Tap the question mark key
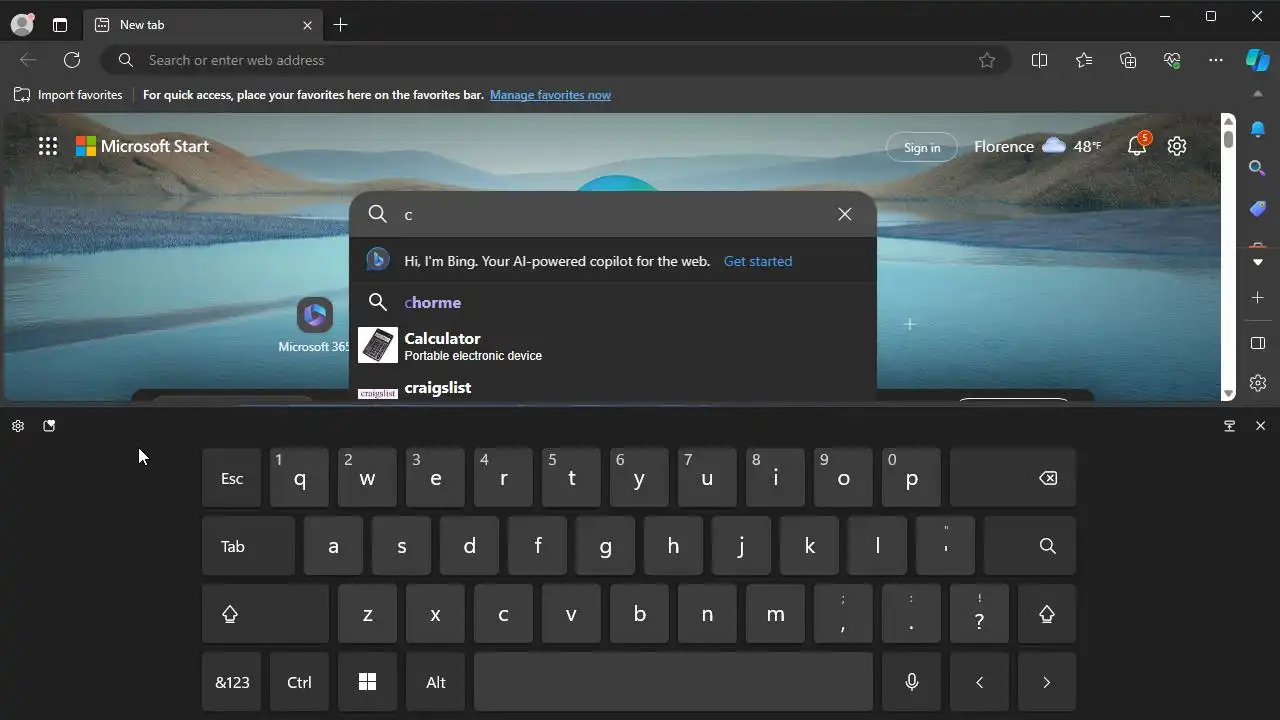This screenshot has width=1280, height=720. click(979, 614)
